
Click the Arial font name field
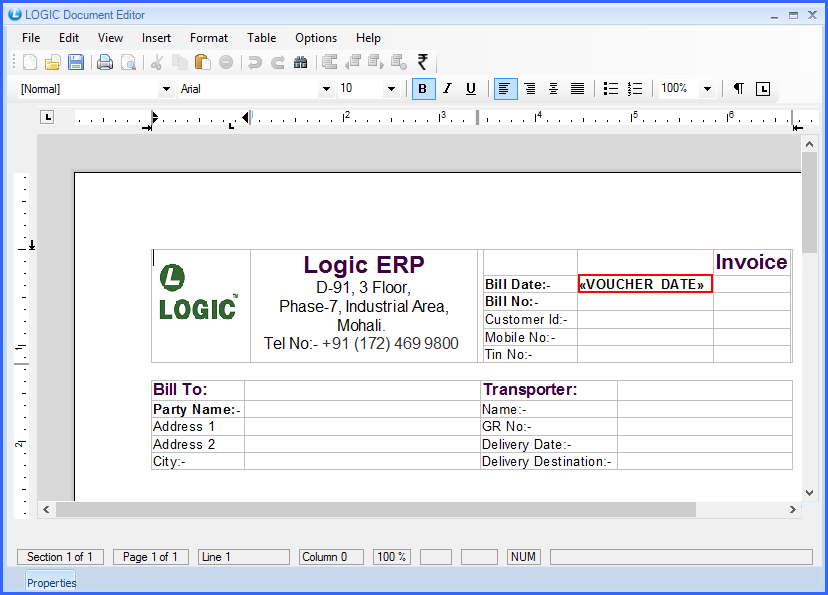pos(248,89)
